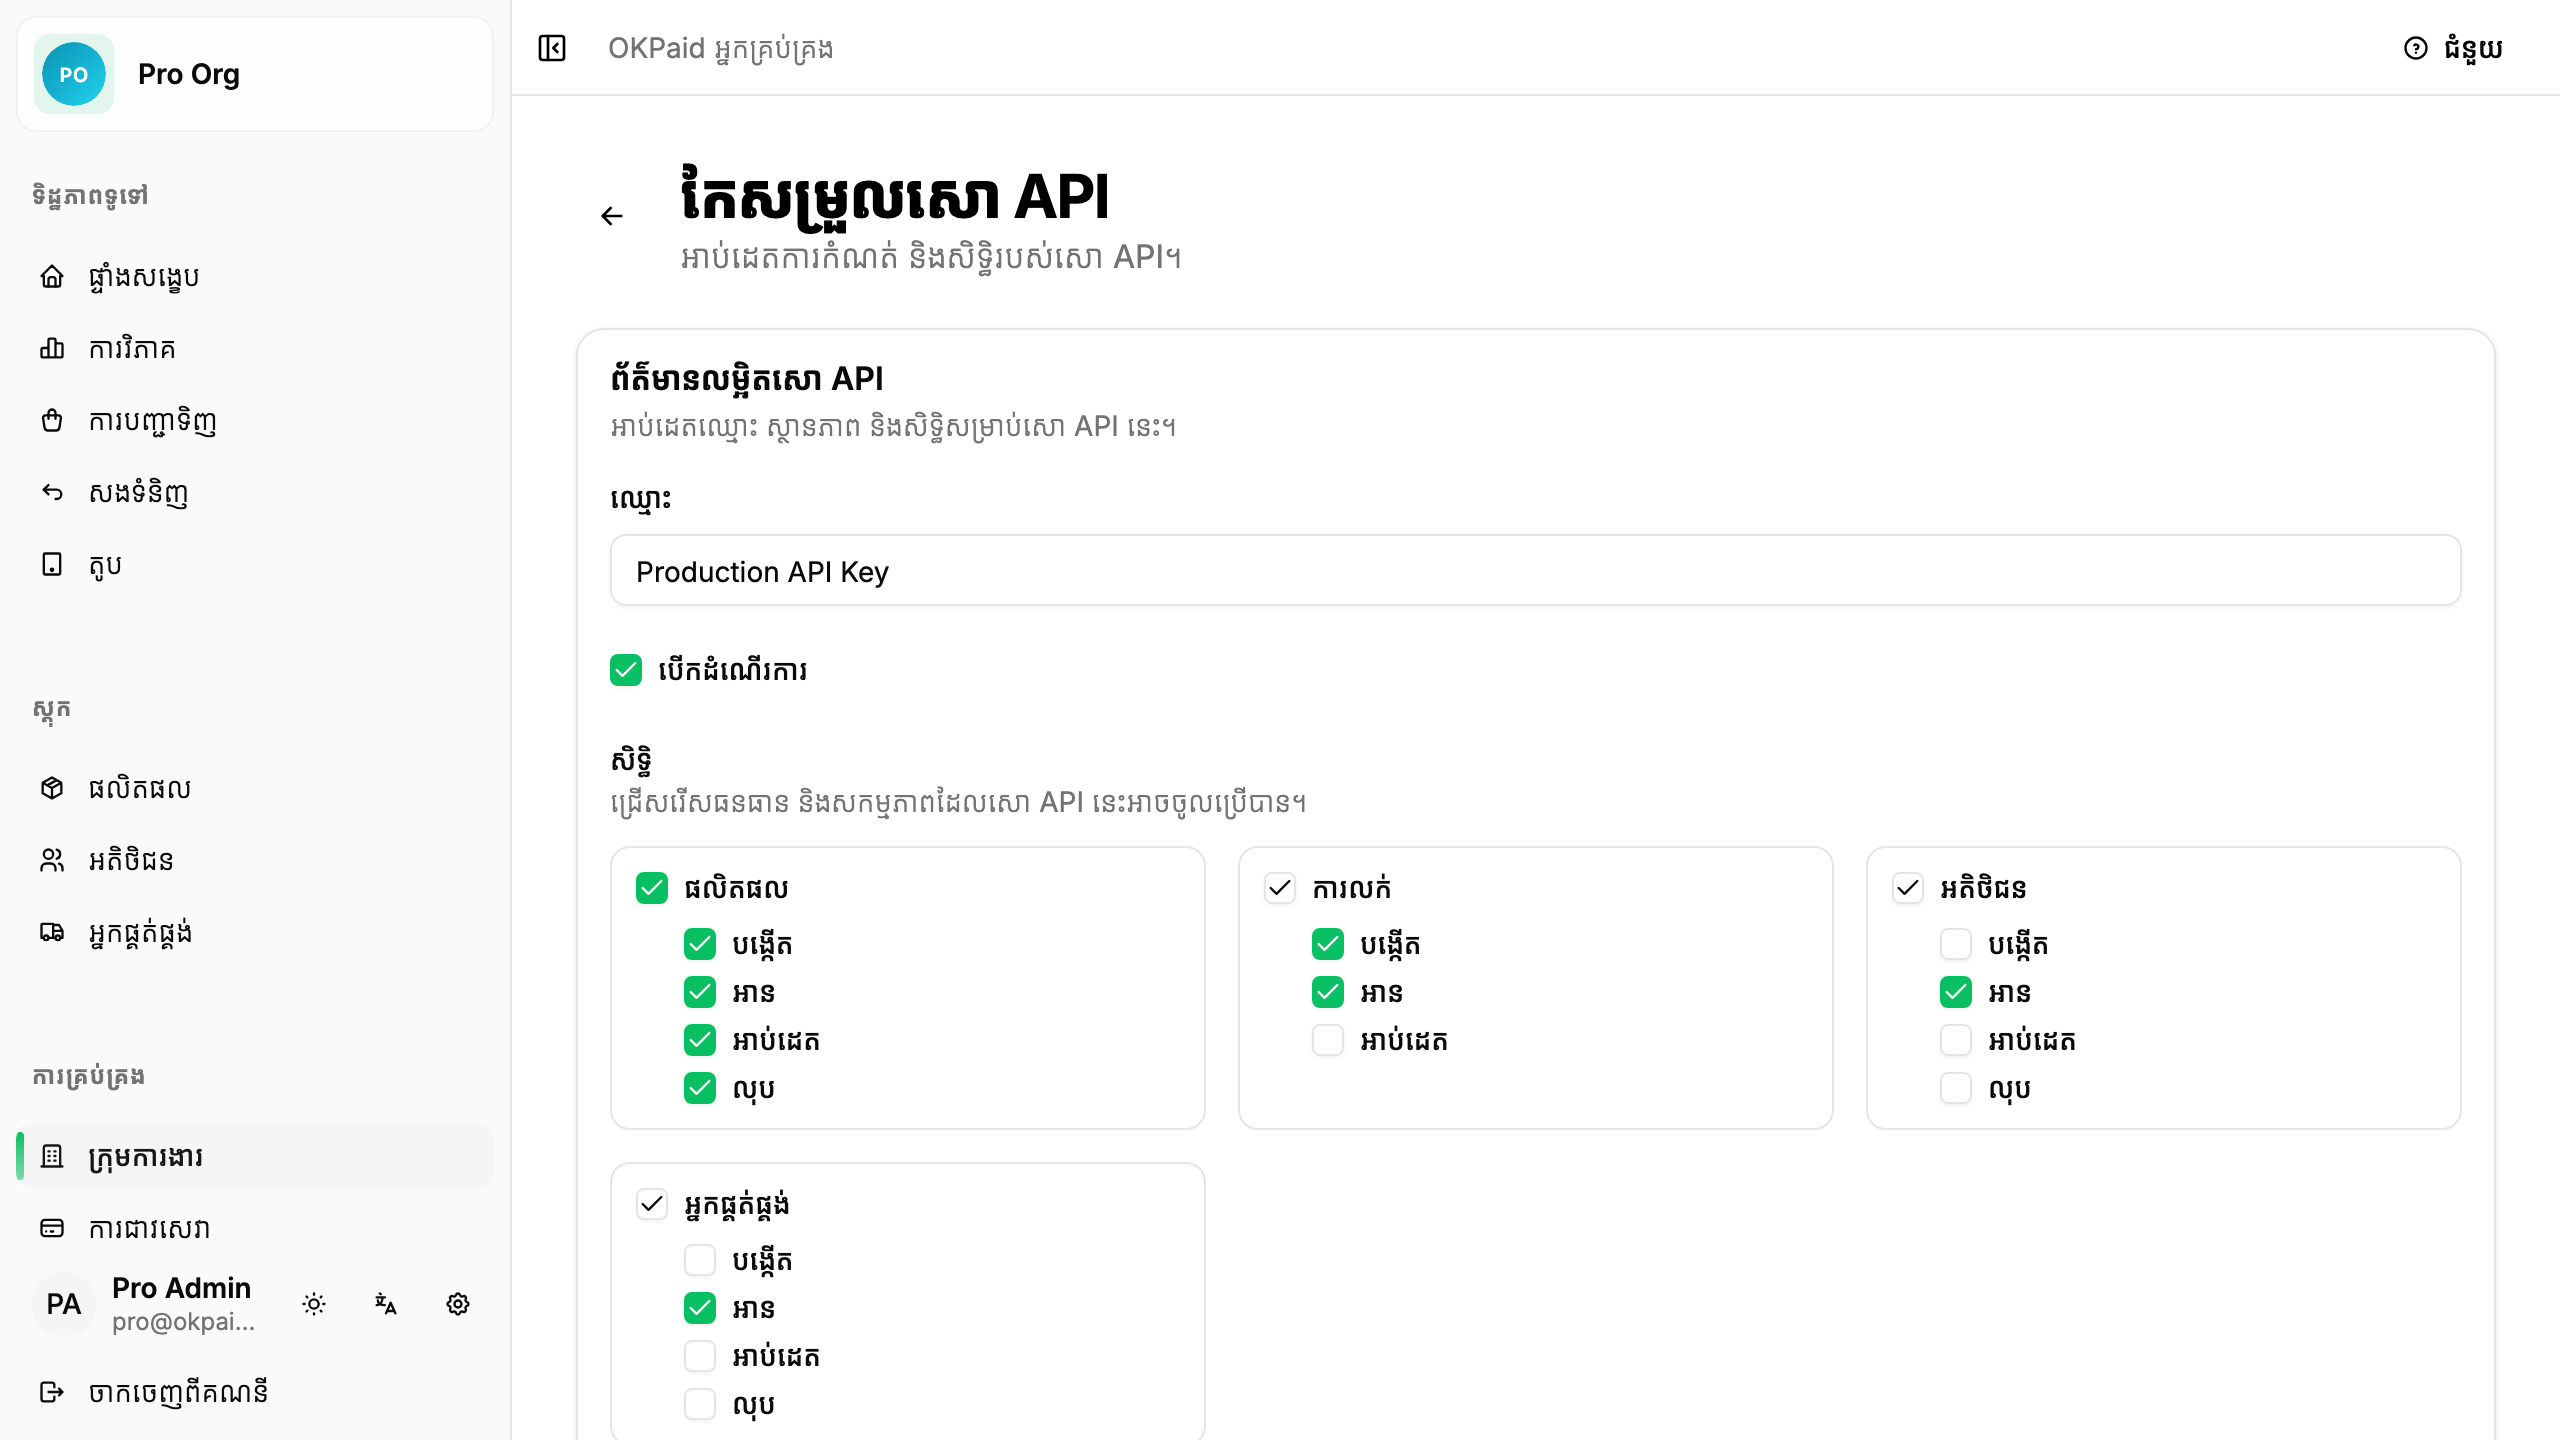Open the analytics bar chart item
Screen dimensions: 2560x1440
pyautogui.click(x=256, y=348)
